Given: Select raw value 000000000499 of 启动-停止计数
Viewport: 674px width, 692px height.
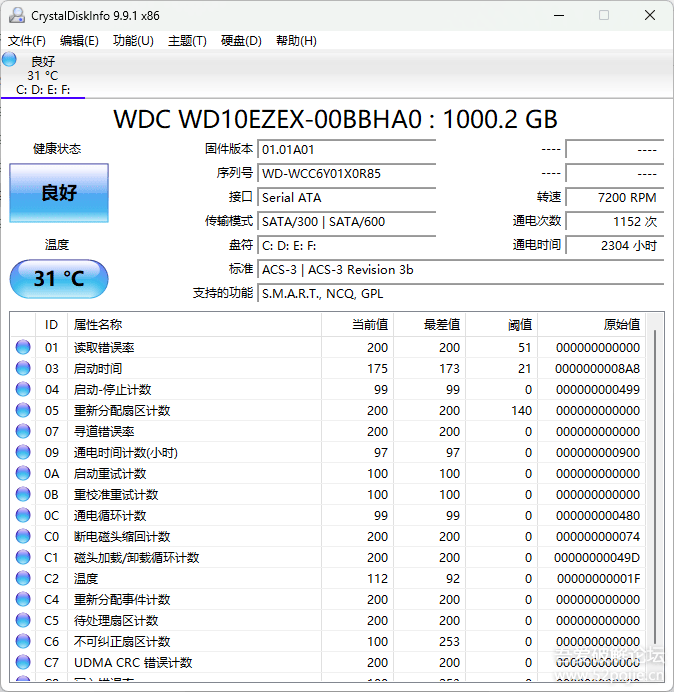Looking at the screenshot, I should (x=598, y=390).
